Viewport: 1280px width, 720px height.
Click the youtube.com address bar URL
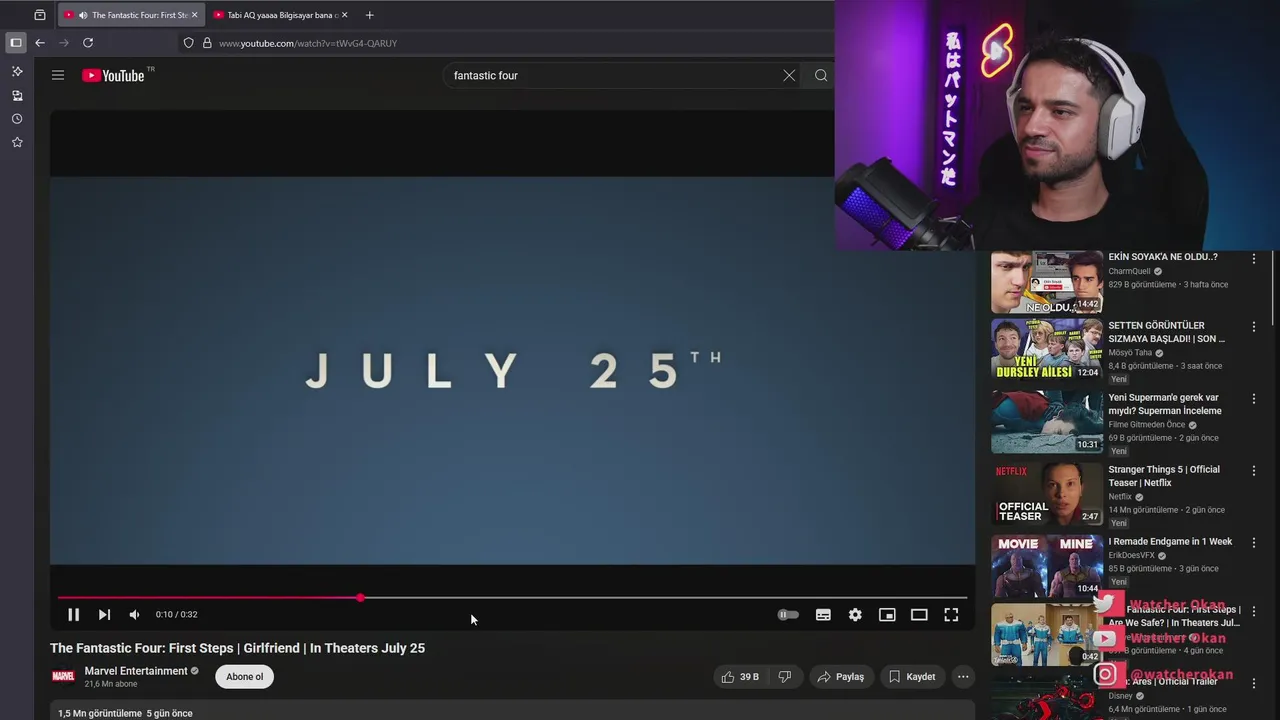[x=308, y=43]
